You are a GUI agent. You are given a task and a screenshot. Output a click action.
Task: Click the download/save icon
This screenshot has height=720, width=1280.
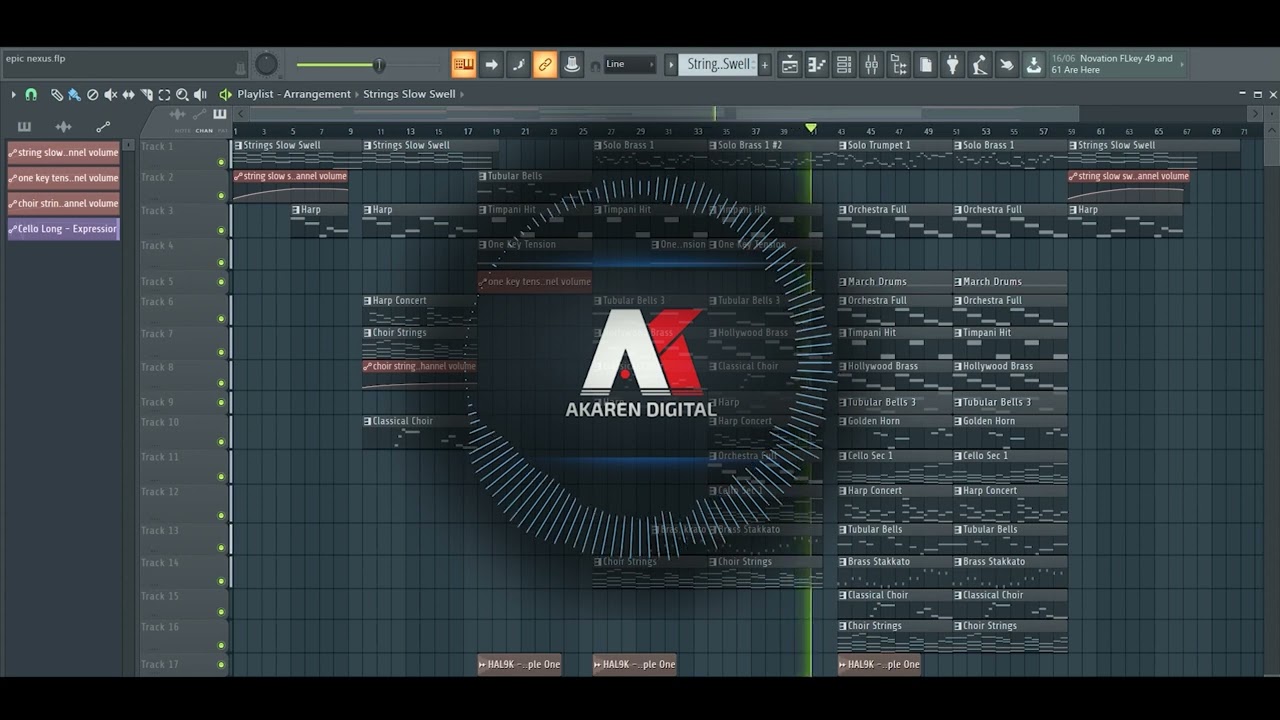(1033, 65)
